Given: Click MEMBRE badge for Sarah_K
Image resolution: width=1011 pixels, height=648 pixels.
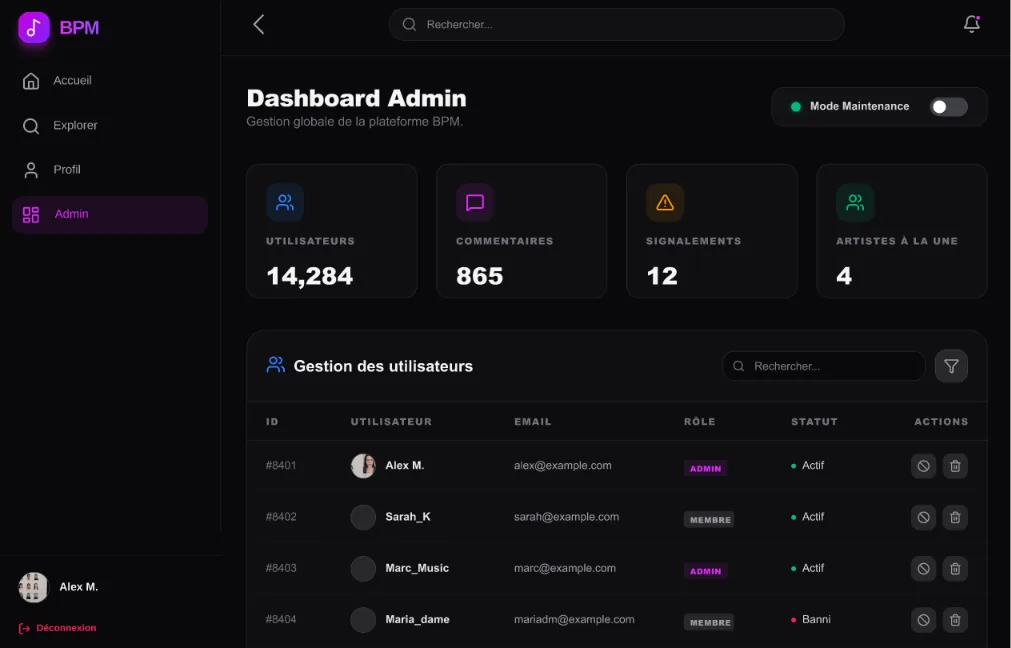Looking at the screenshot, I should pyautogui.click(x=709, y=520).
